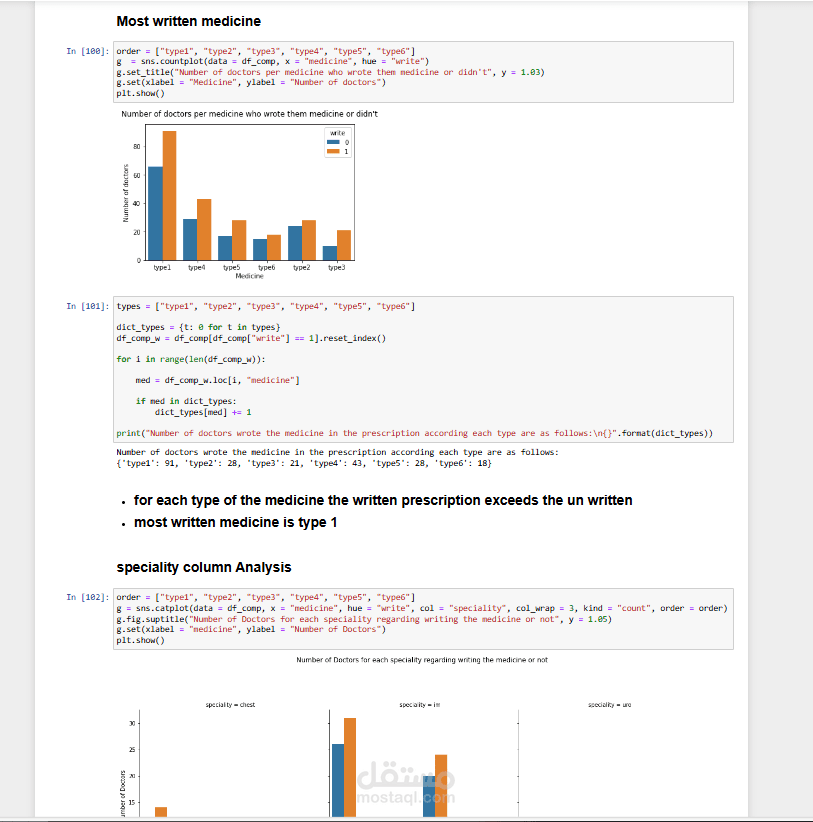Click the blue bar above type1
The image size is (813, 822).
point(155,213)
